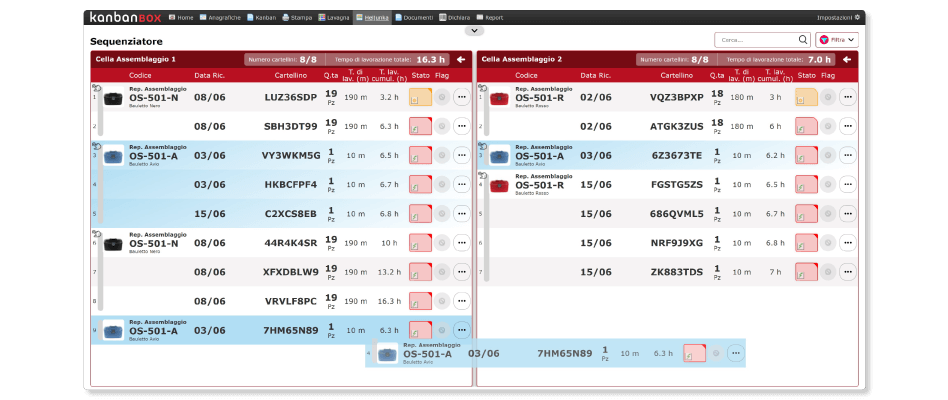Click the orange Stato card icon for VQZ3BPXP

pos(806,97)
